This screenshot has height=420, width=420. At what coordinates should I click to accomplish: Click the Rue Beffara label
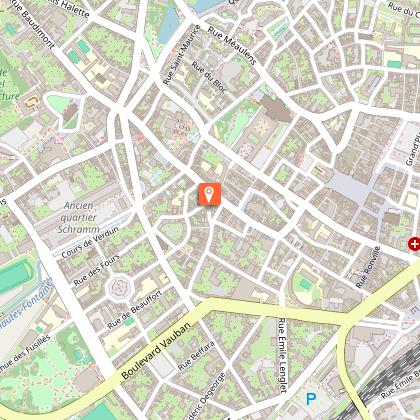click(196, 356)
